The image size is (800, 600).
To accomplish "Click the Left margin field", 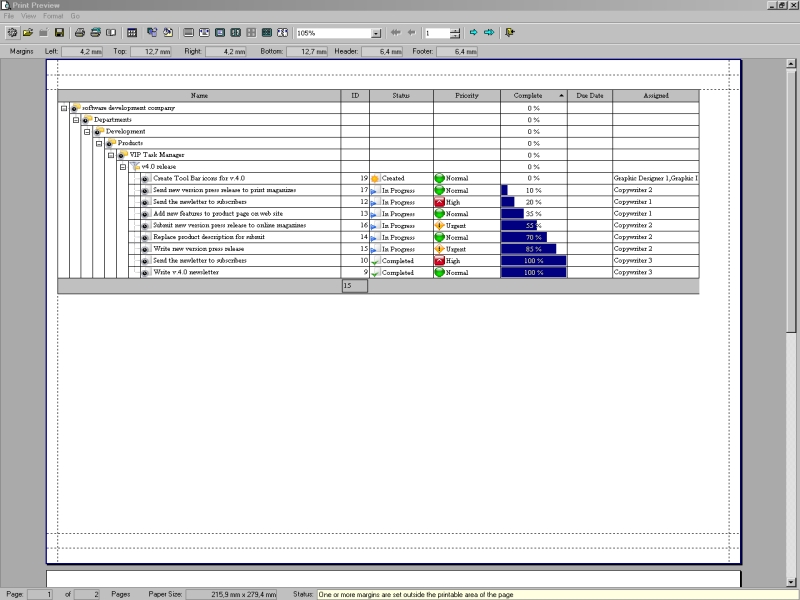I will (82, 52).
